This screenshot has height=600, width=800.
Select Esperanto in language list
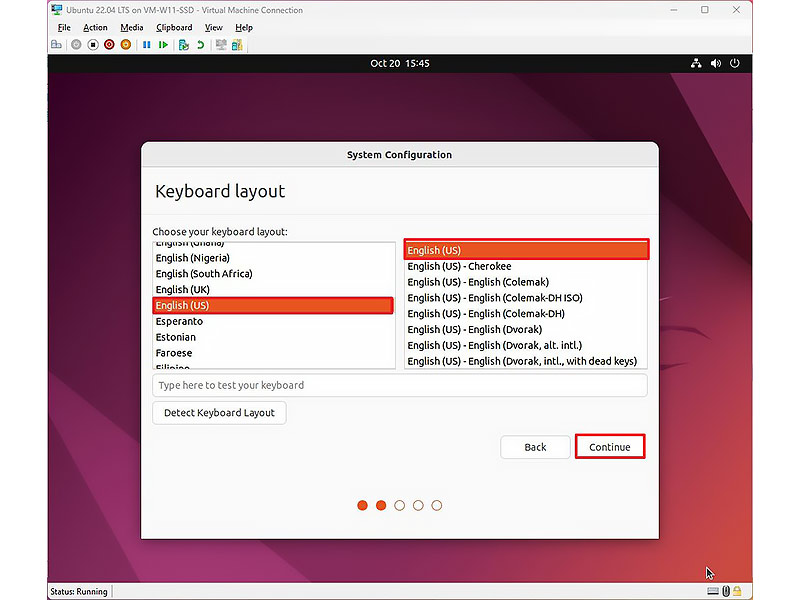point(274,321)
